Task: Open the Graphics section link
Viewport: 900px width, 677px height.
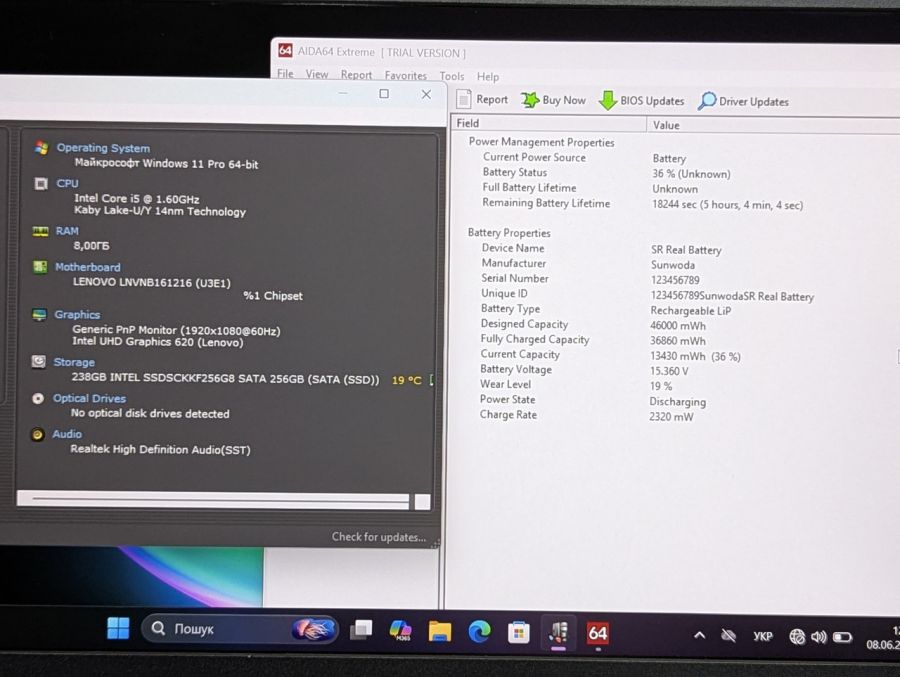Action: point(77,315)
